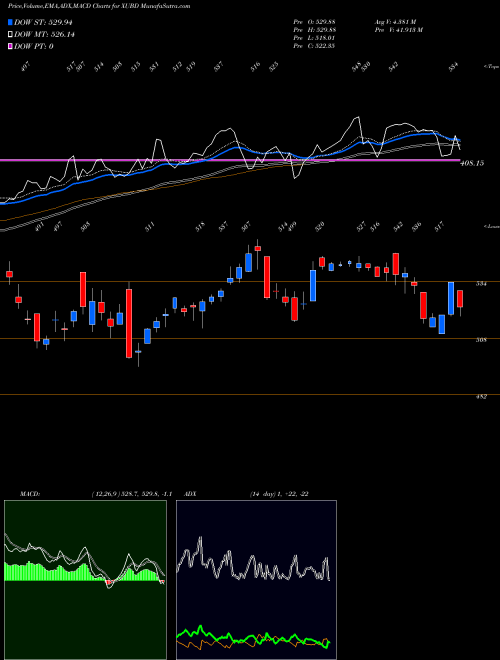The height and width of the screenshot is (660, 500).
Task: Click the red MACD histogram bars below zero
Action: tap(109, 582)
